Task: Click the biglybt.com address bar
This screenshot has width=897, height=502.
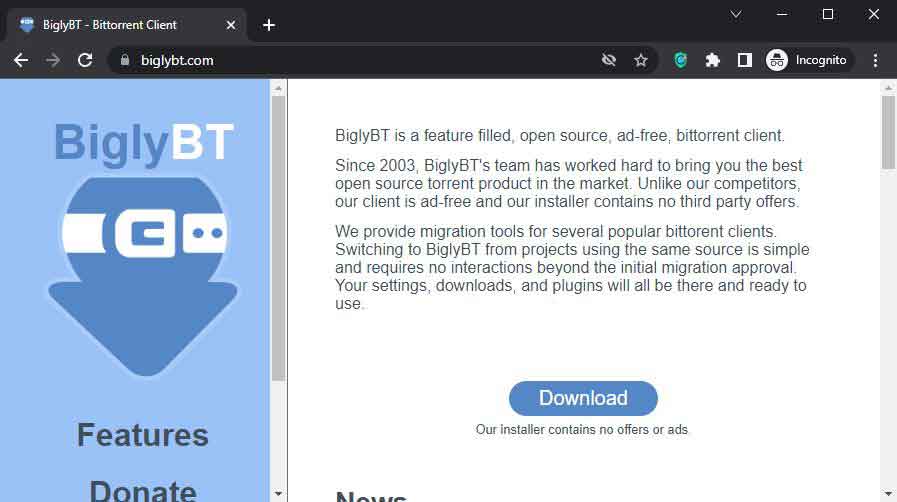Action: point(350,60)
